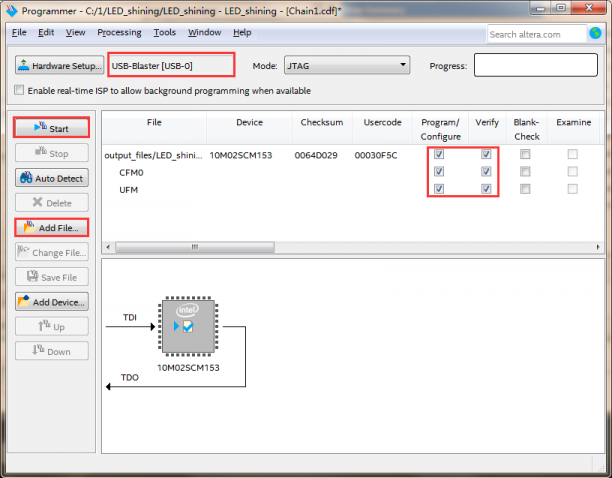This screenshot has width=612, height=478.
Task: Open the Edit menu
Action: 46,32
